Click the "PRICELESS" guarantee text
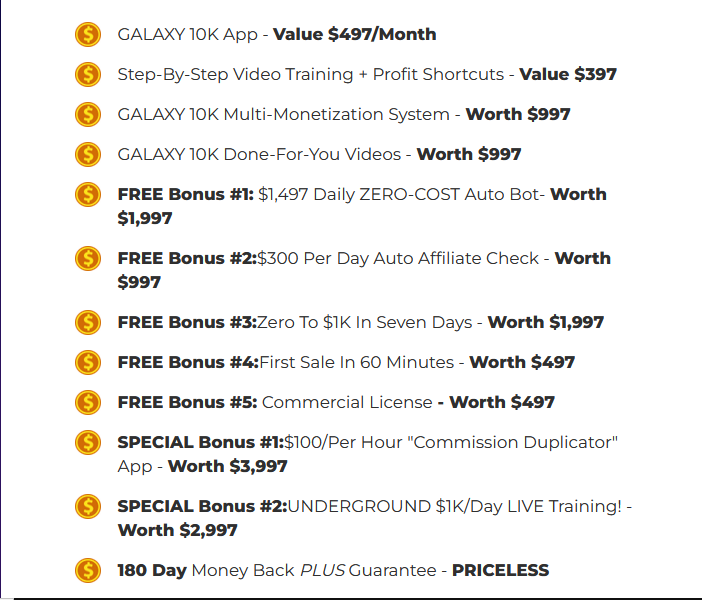 (500, 570)
